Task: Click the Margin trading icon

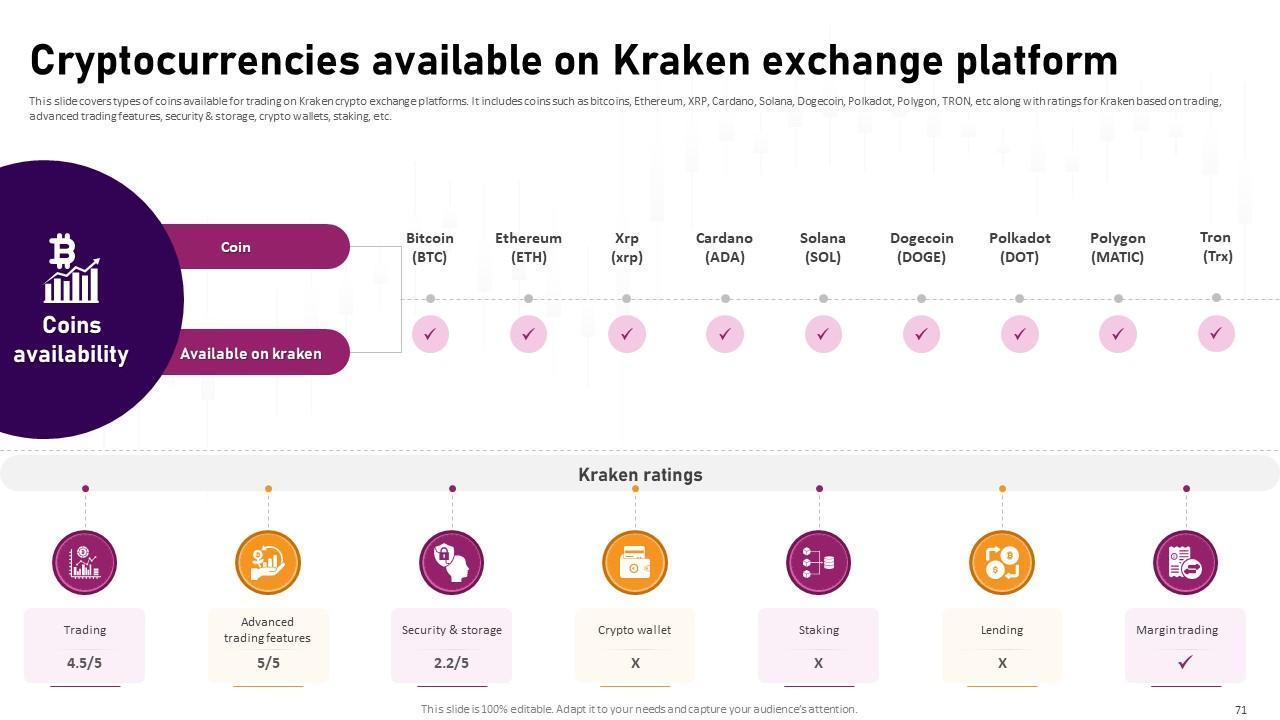Action: (x=1186, y=562)
